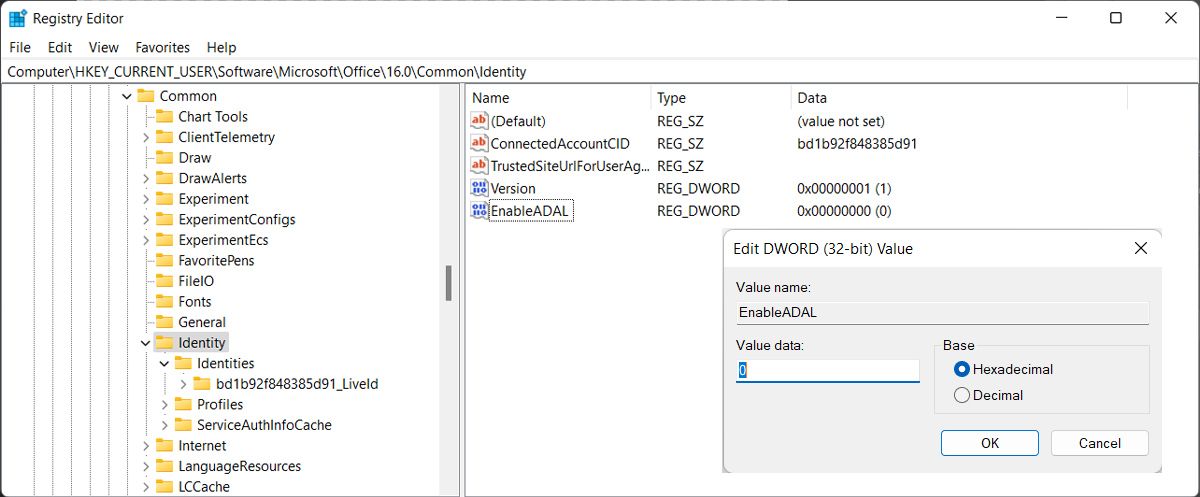Collapse the Common key
1200x497 pixels.
point(127,96)
